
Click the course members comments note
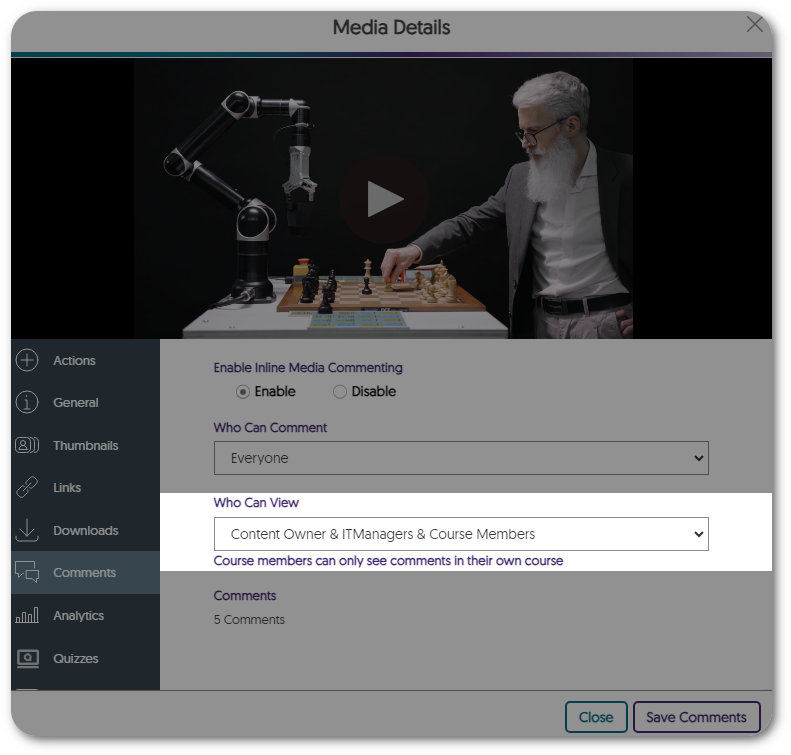(x=388, y=561)
